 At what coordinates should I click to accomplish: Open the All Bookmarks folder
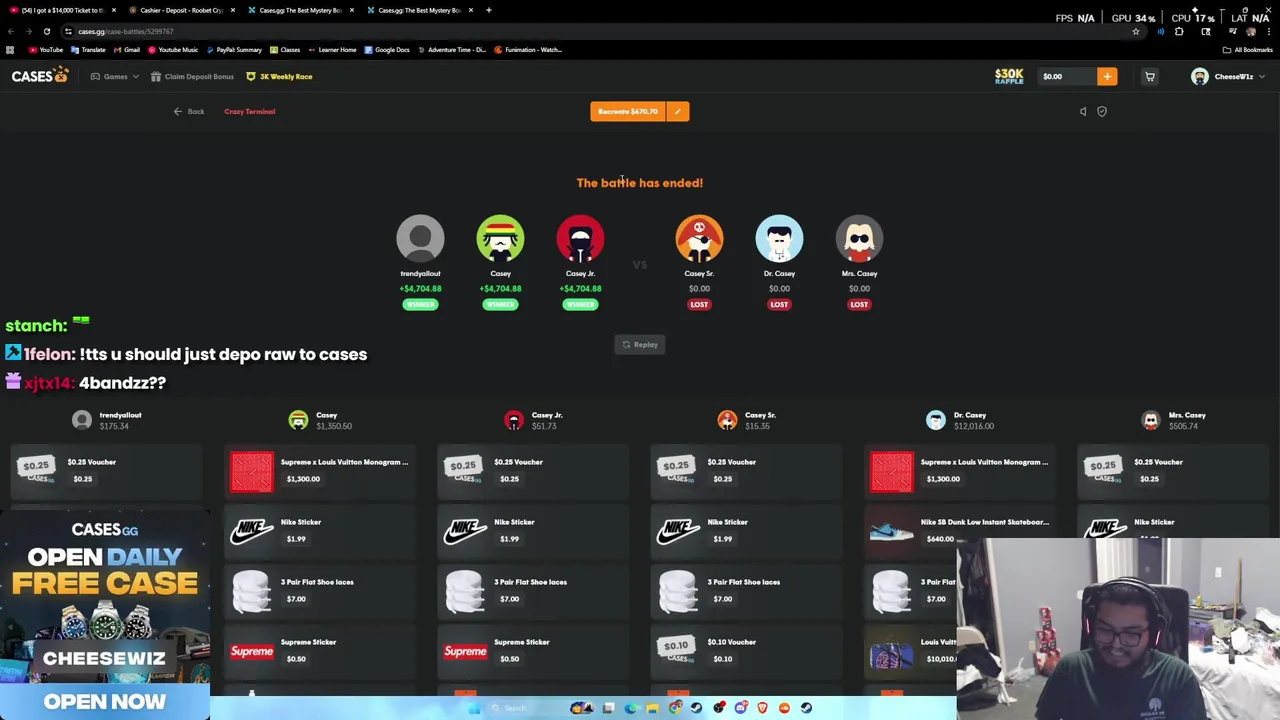coord(1247,50)
